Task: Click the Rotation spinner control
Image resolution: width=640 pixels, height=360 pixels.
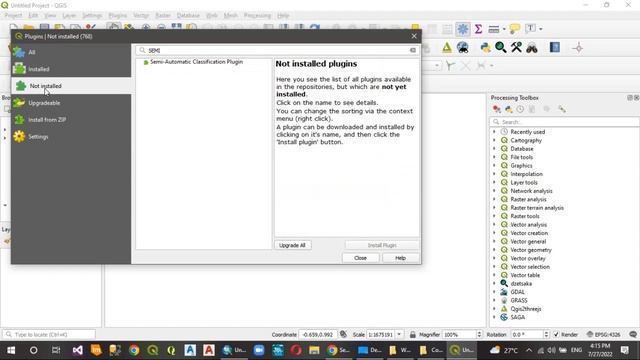Action: tap(546, 334)
